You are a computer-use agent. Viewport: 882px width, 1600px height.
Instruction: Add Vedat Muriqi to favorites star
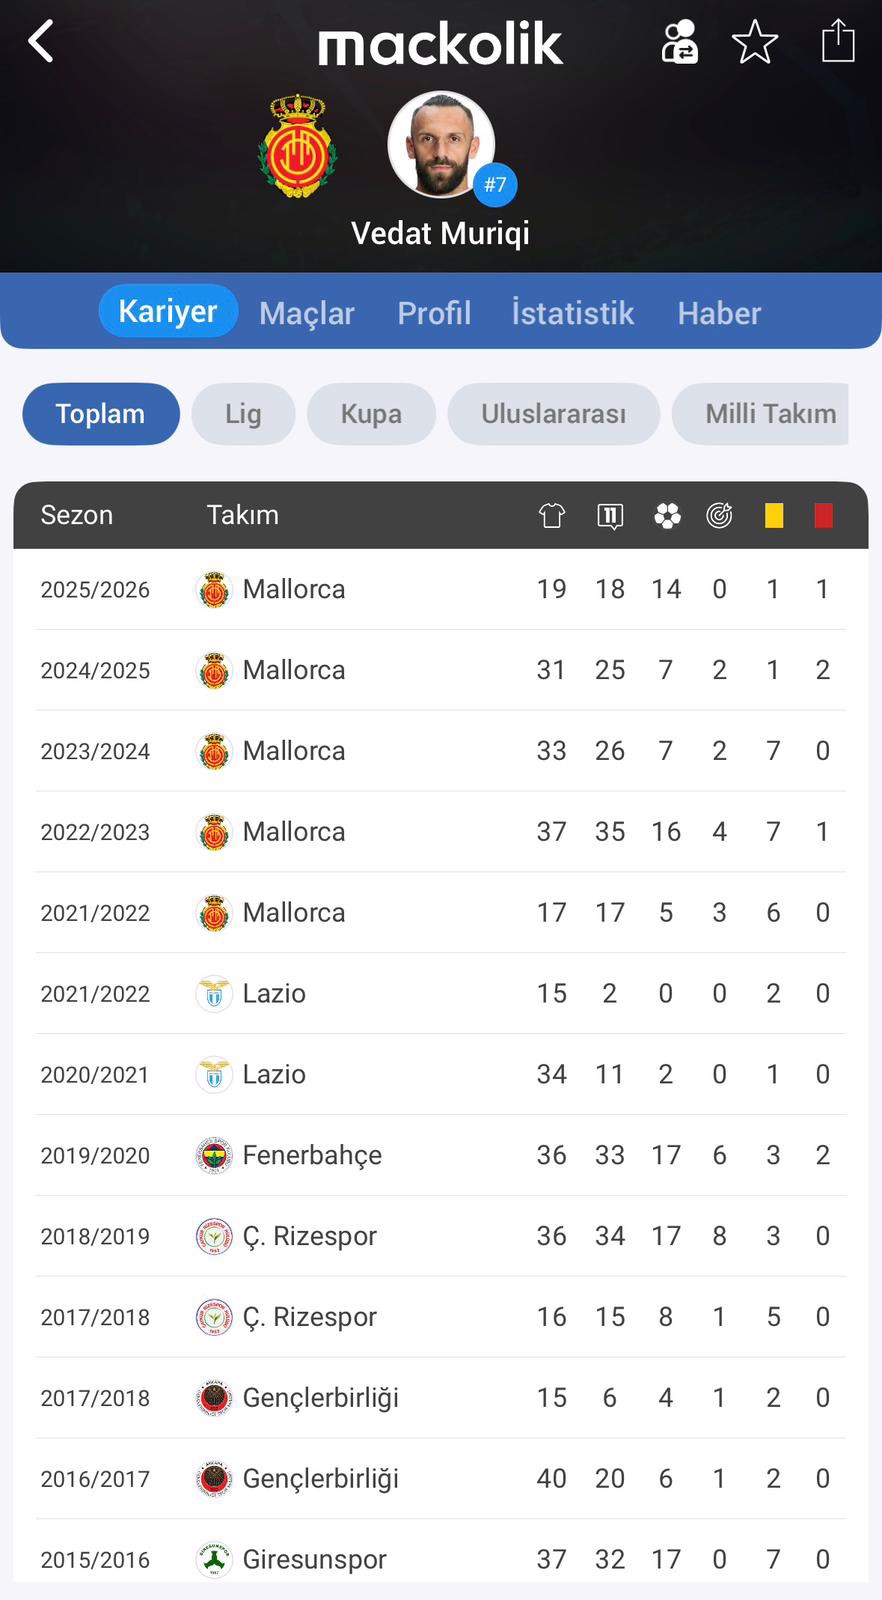click(x=755, y=42)
